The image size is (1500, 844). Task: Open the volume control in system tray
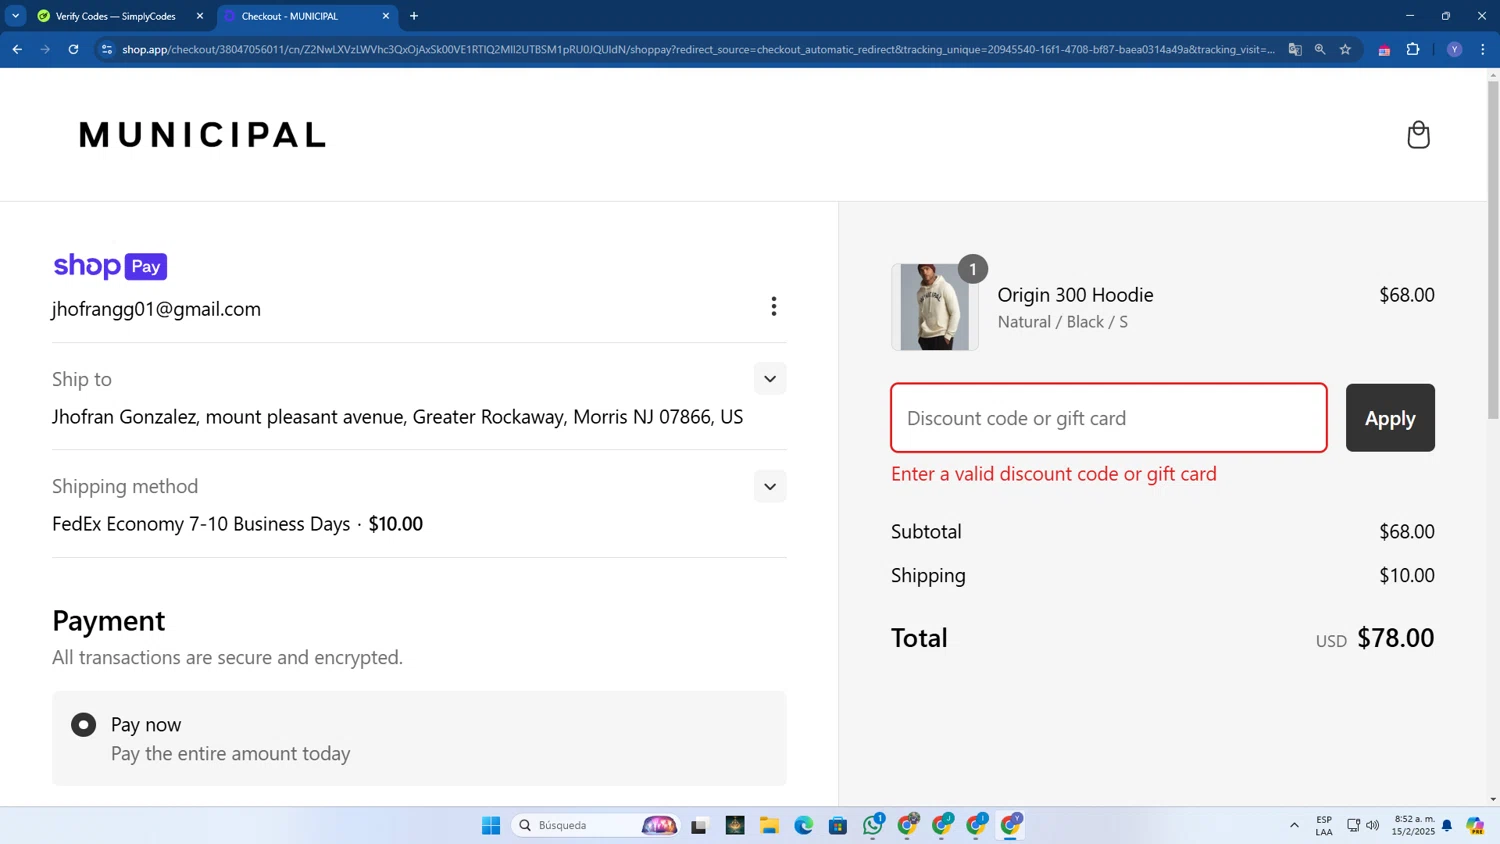pyautogui.click(x=1373, y=825)
